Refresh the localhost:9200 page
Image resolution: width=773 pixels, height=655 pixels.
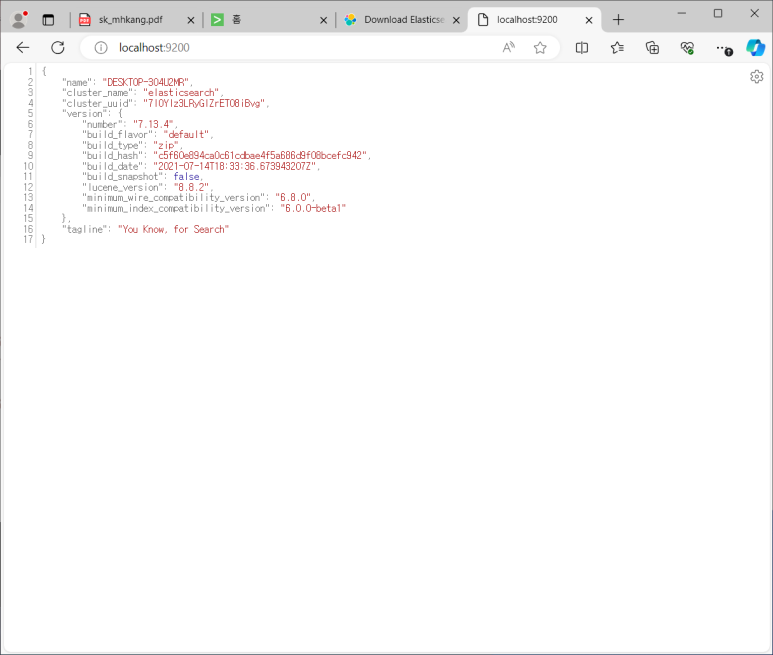coord(58,47)
